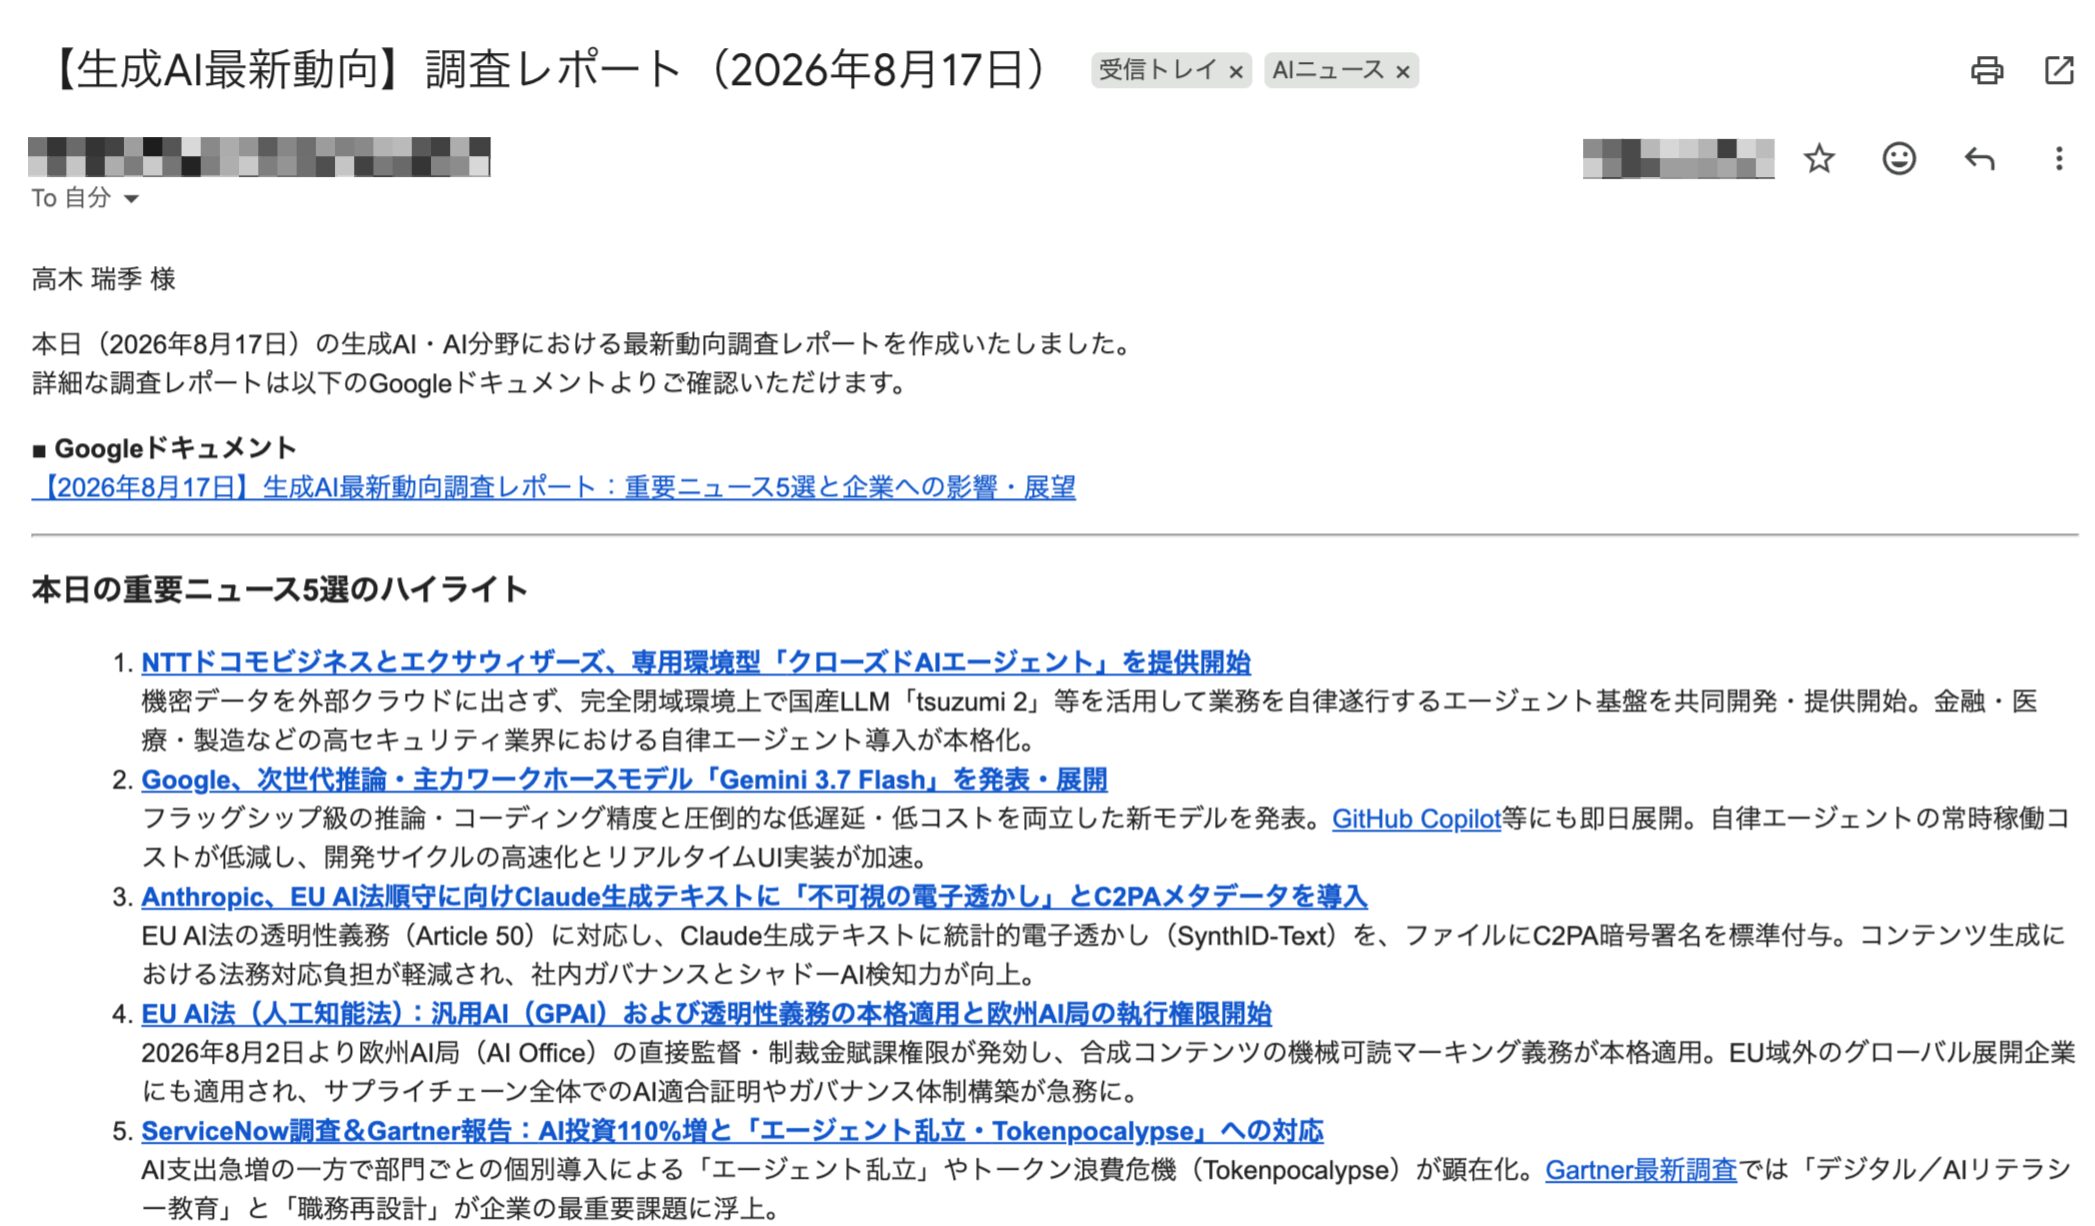
Task: Open the ServiceNow調査＆Gartner報告 article link
Action: [732, 1130]
